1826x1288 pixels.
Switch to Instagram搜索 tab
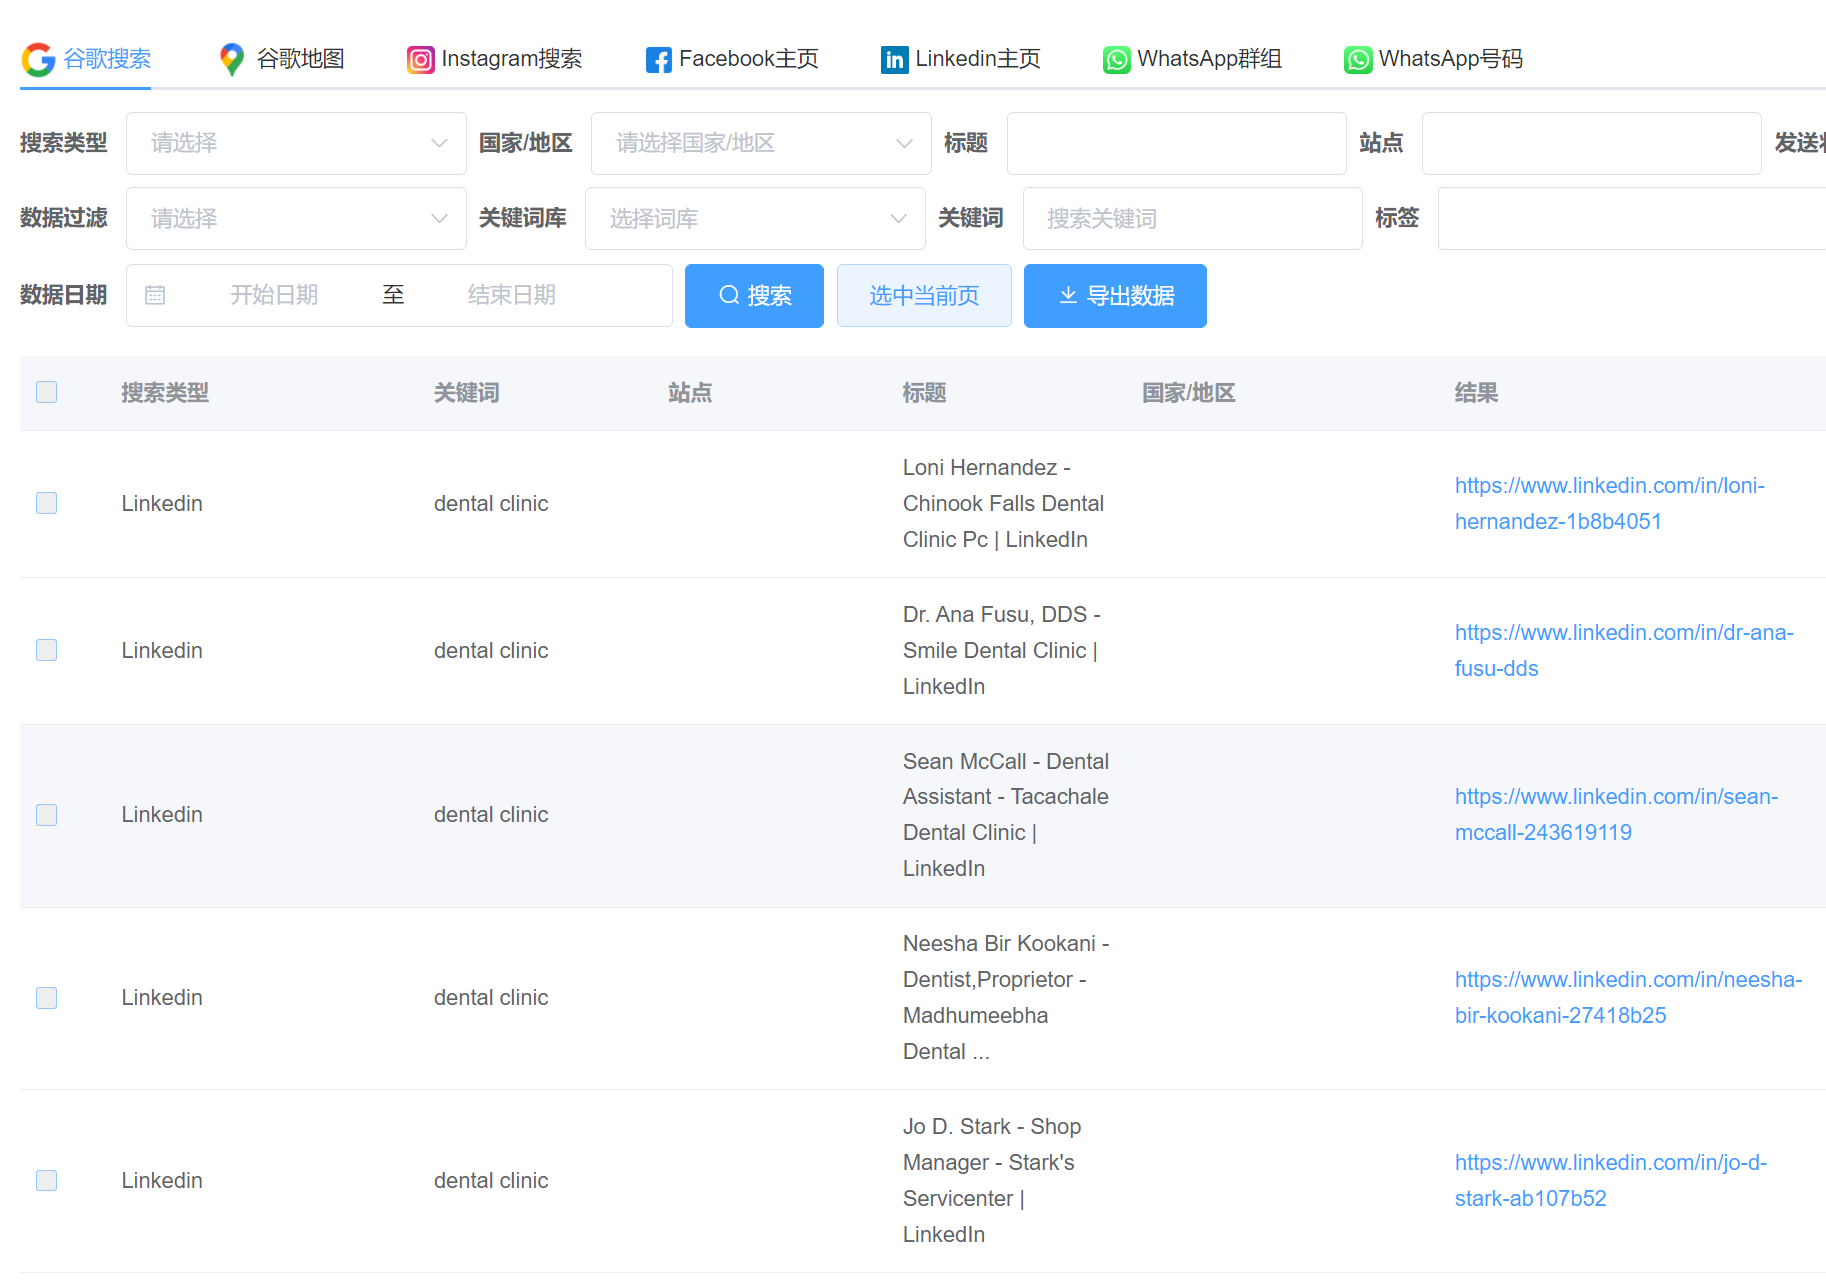(x=495, y=59)
